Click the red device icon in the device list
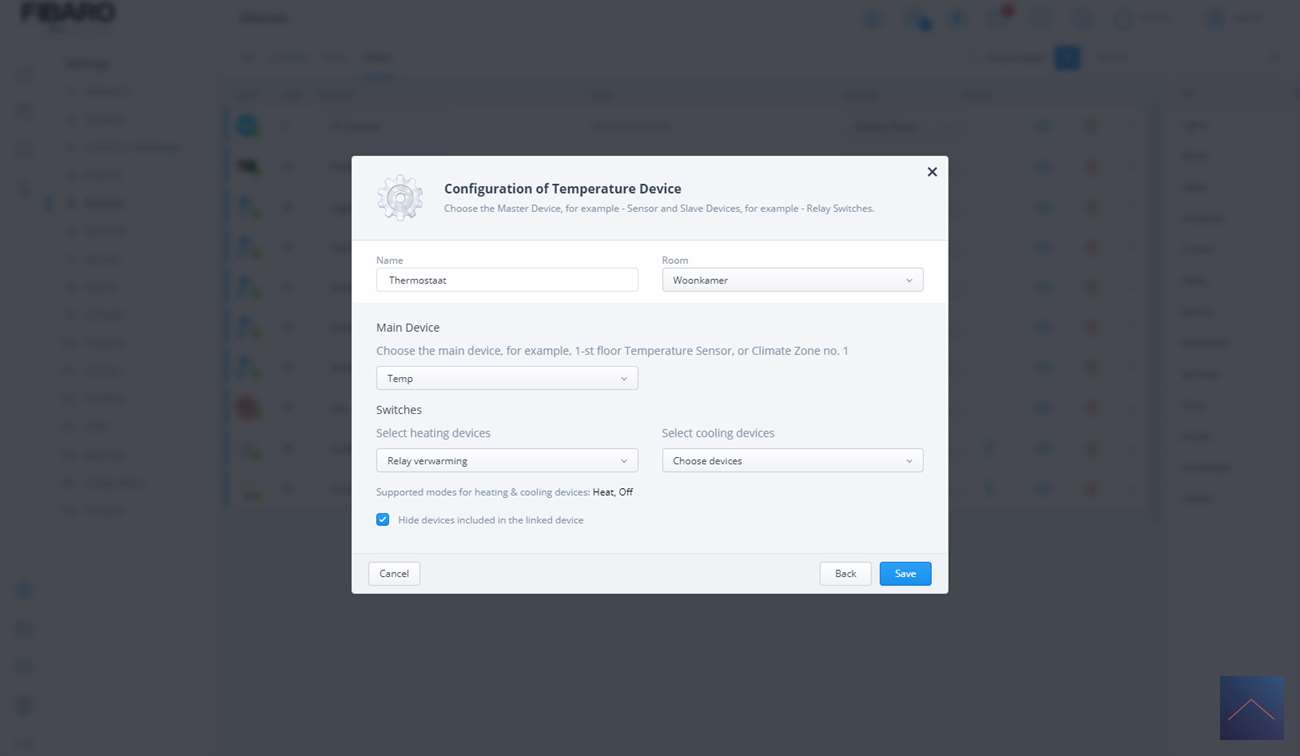The image size is (1300, 756). 247,407
